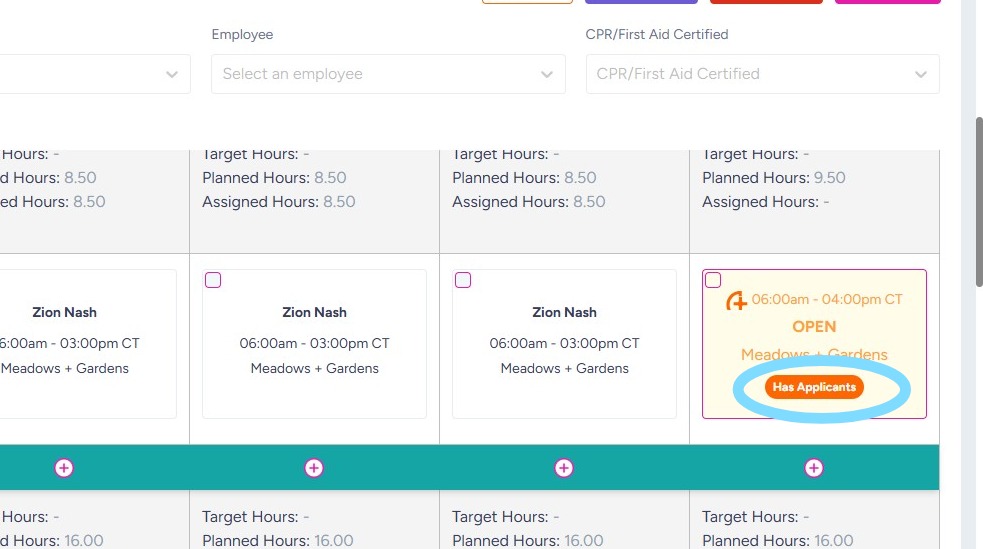Tick the checkbox on the Zion Nash card under the Employee filter
This screenshot has height=549, width=983.
(213, 280)
